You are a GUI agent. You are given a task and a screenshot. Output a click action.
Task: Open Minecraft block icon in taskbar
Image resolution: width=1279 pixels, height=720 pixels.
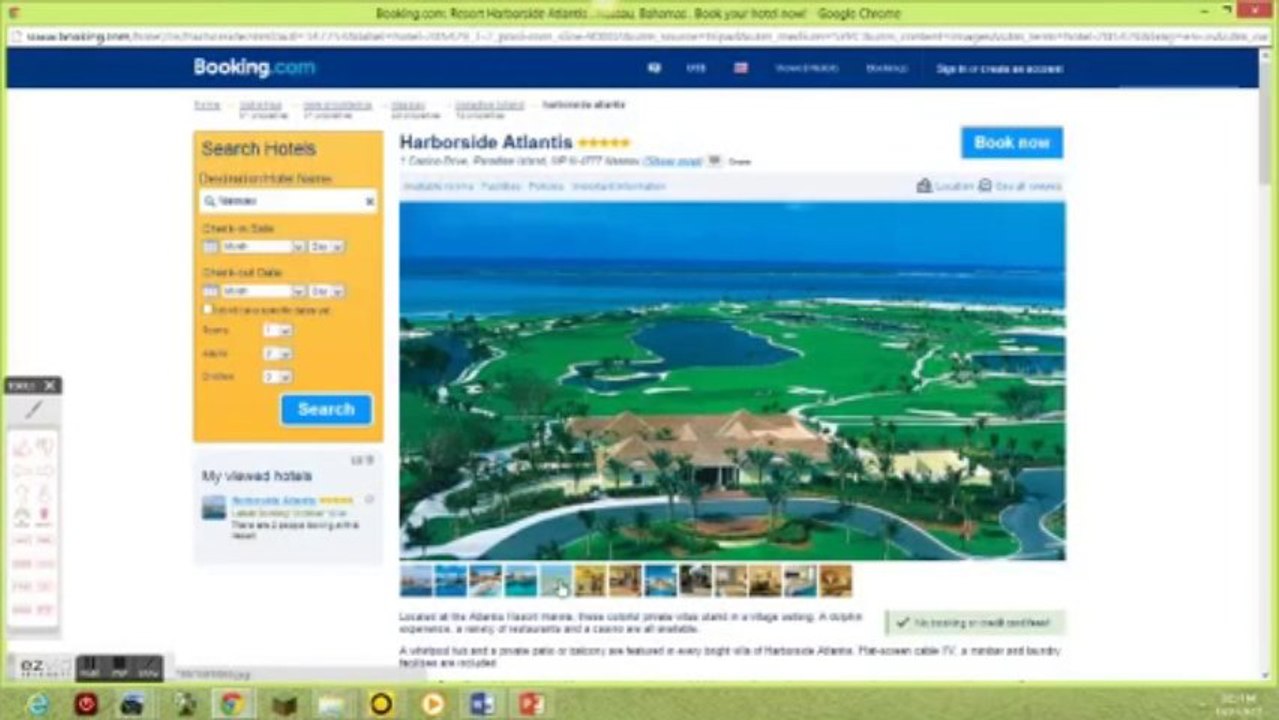click(x=284, y=704)
